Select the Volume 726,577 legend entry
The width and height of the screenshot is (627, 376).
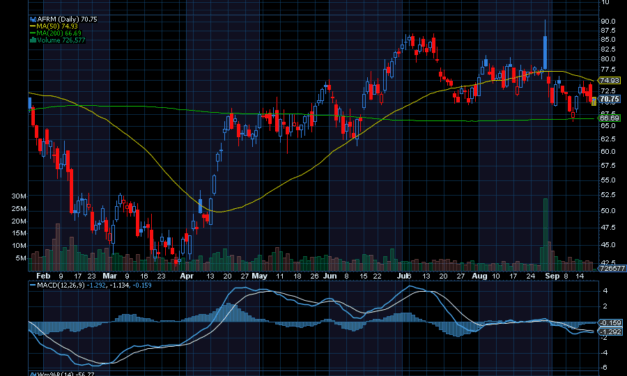(x=61, y=40)
